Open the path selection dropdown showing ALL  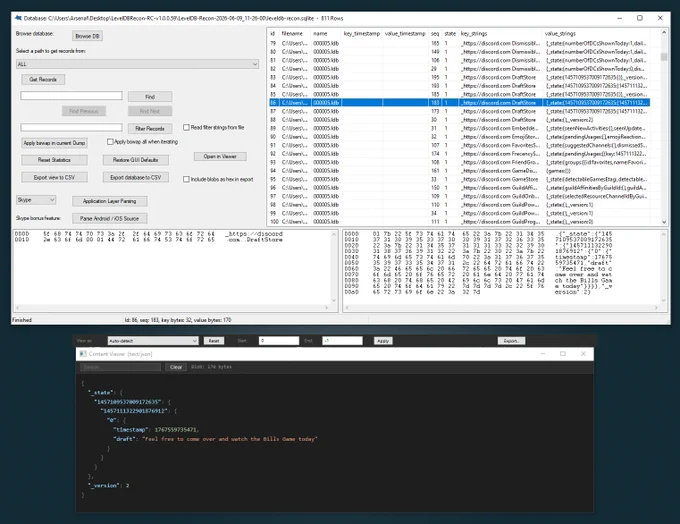click(x=137, y=64)
